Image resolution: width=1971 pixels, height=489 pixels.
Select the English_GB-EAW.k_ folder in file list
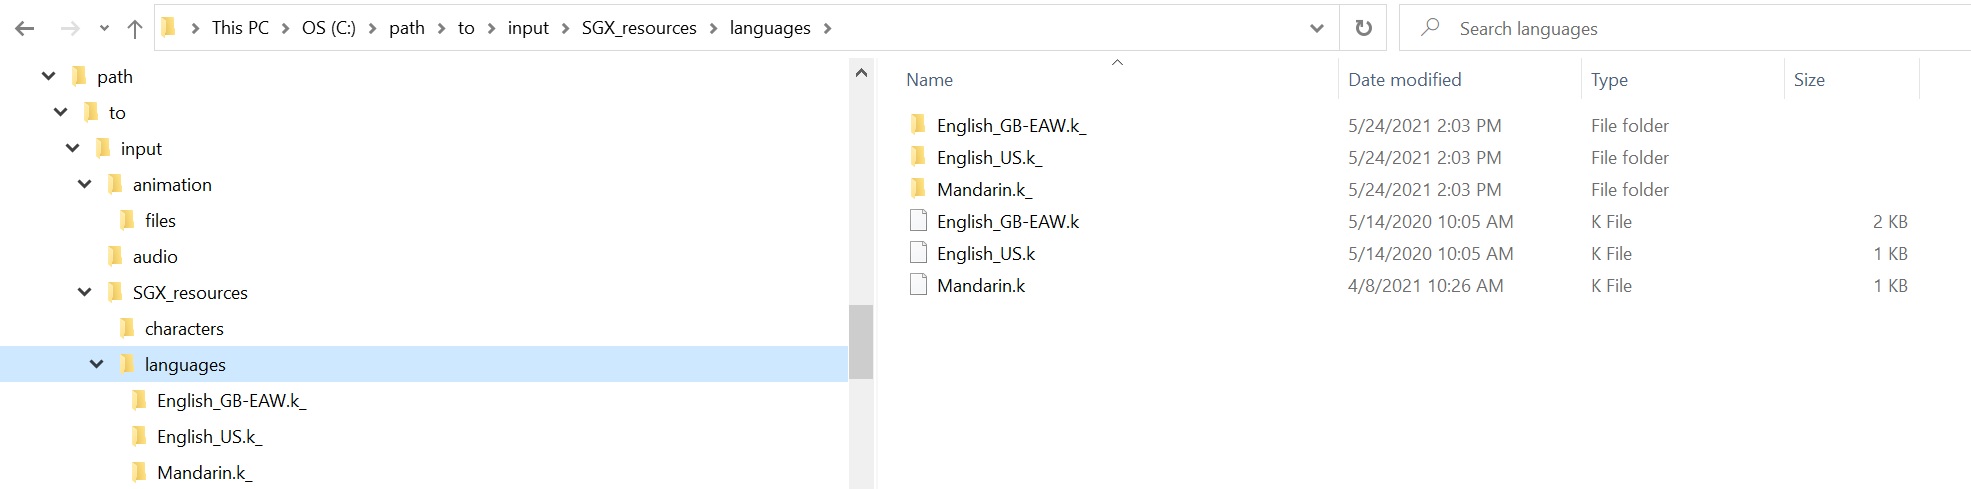coord(1010,125)
